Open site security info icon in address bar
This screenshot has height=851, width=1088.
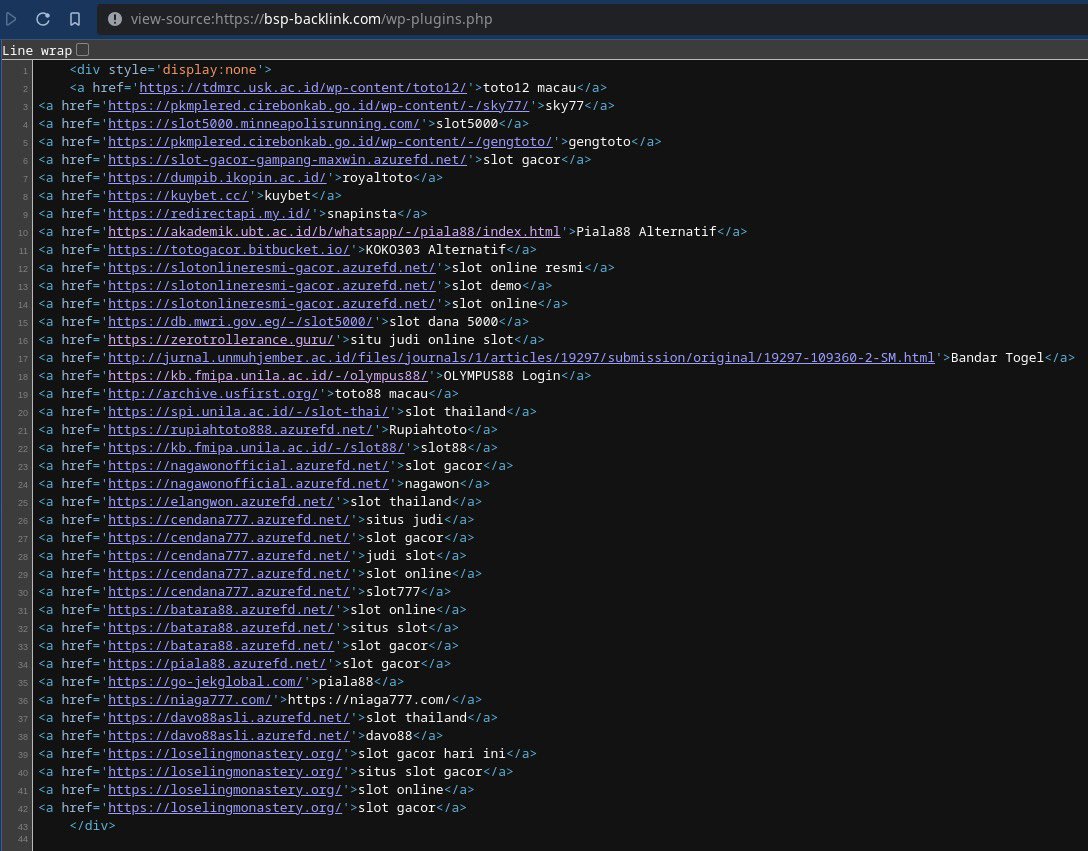coord(115,19)
